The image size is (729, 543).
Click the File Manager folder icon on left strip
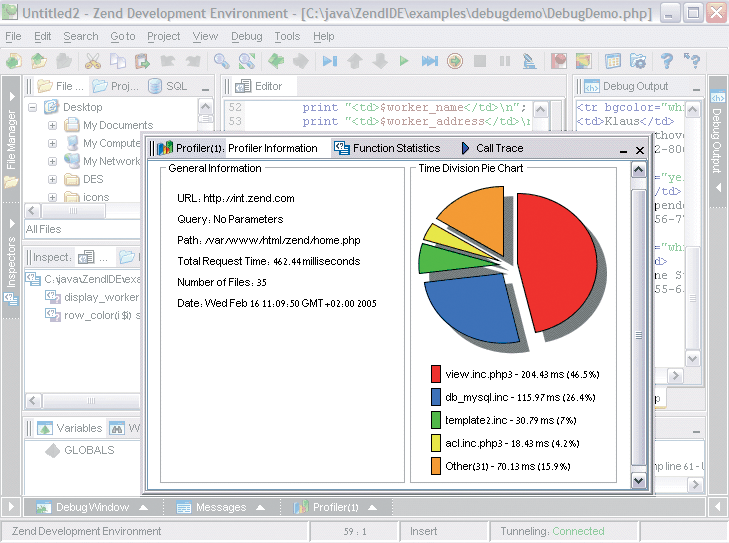[x=11, y=182]
